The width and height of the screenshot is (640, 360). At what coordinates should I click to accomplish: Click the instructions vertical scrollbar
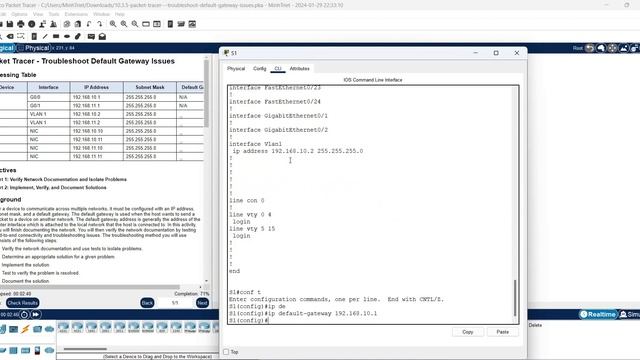tap(207, 94)
